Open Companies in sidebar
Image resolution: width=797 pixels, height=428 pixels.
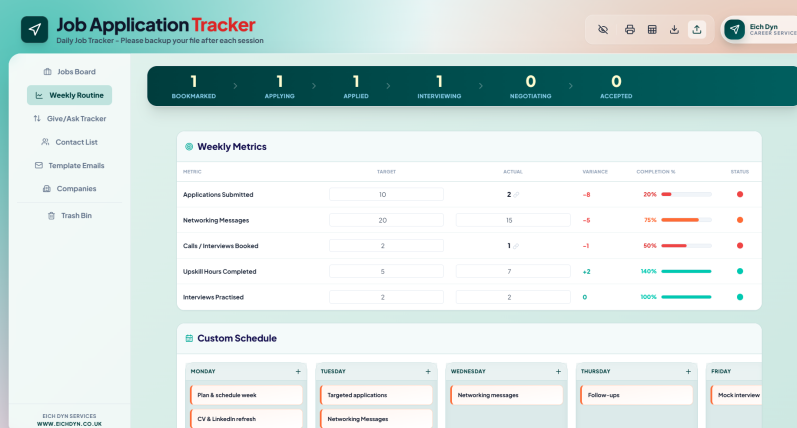(x=70, y=189)
